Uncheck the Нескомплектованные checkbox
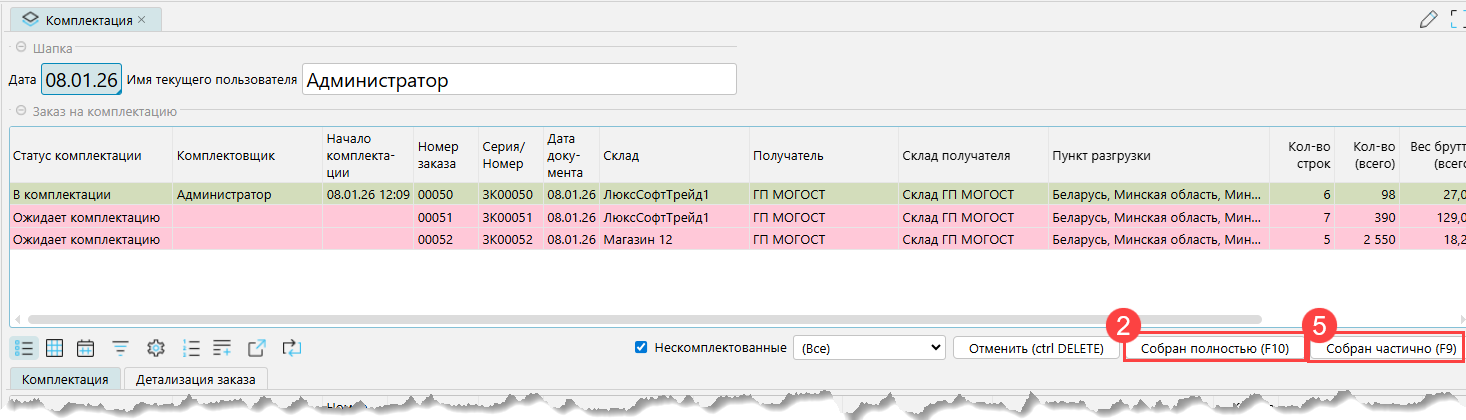This screenshot has height=420, width=1466. 641,348
